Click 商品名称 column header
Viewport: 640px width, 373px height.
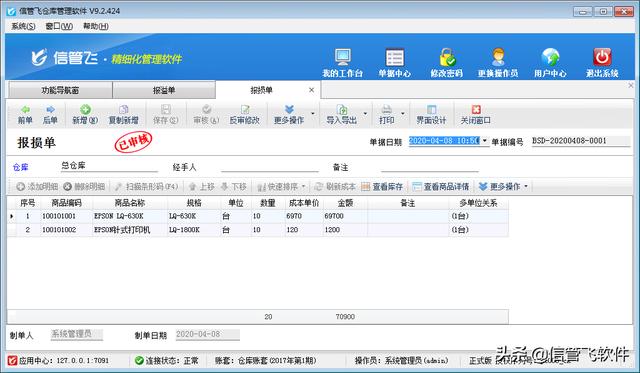pos(130,203)
